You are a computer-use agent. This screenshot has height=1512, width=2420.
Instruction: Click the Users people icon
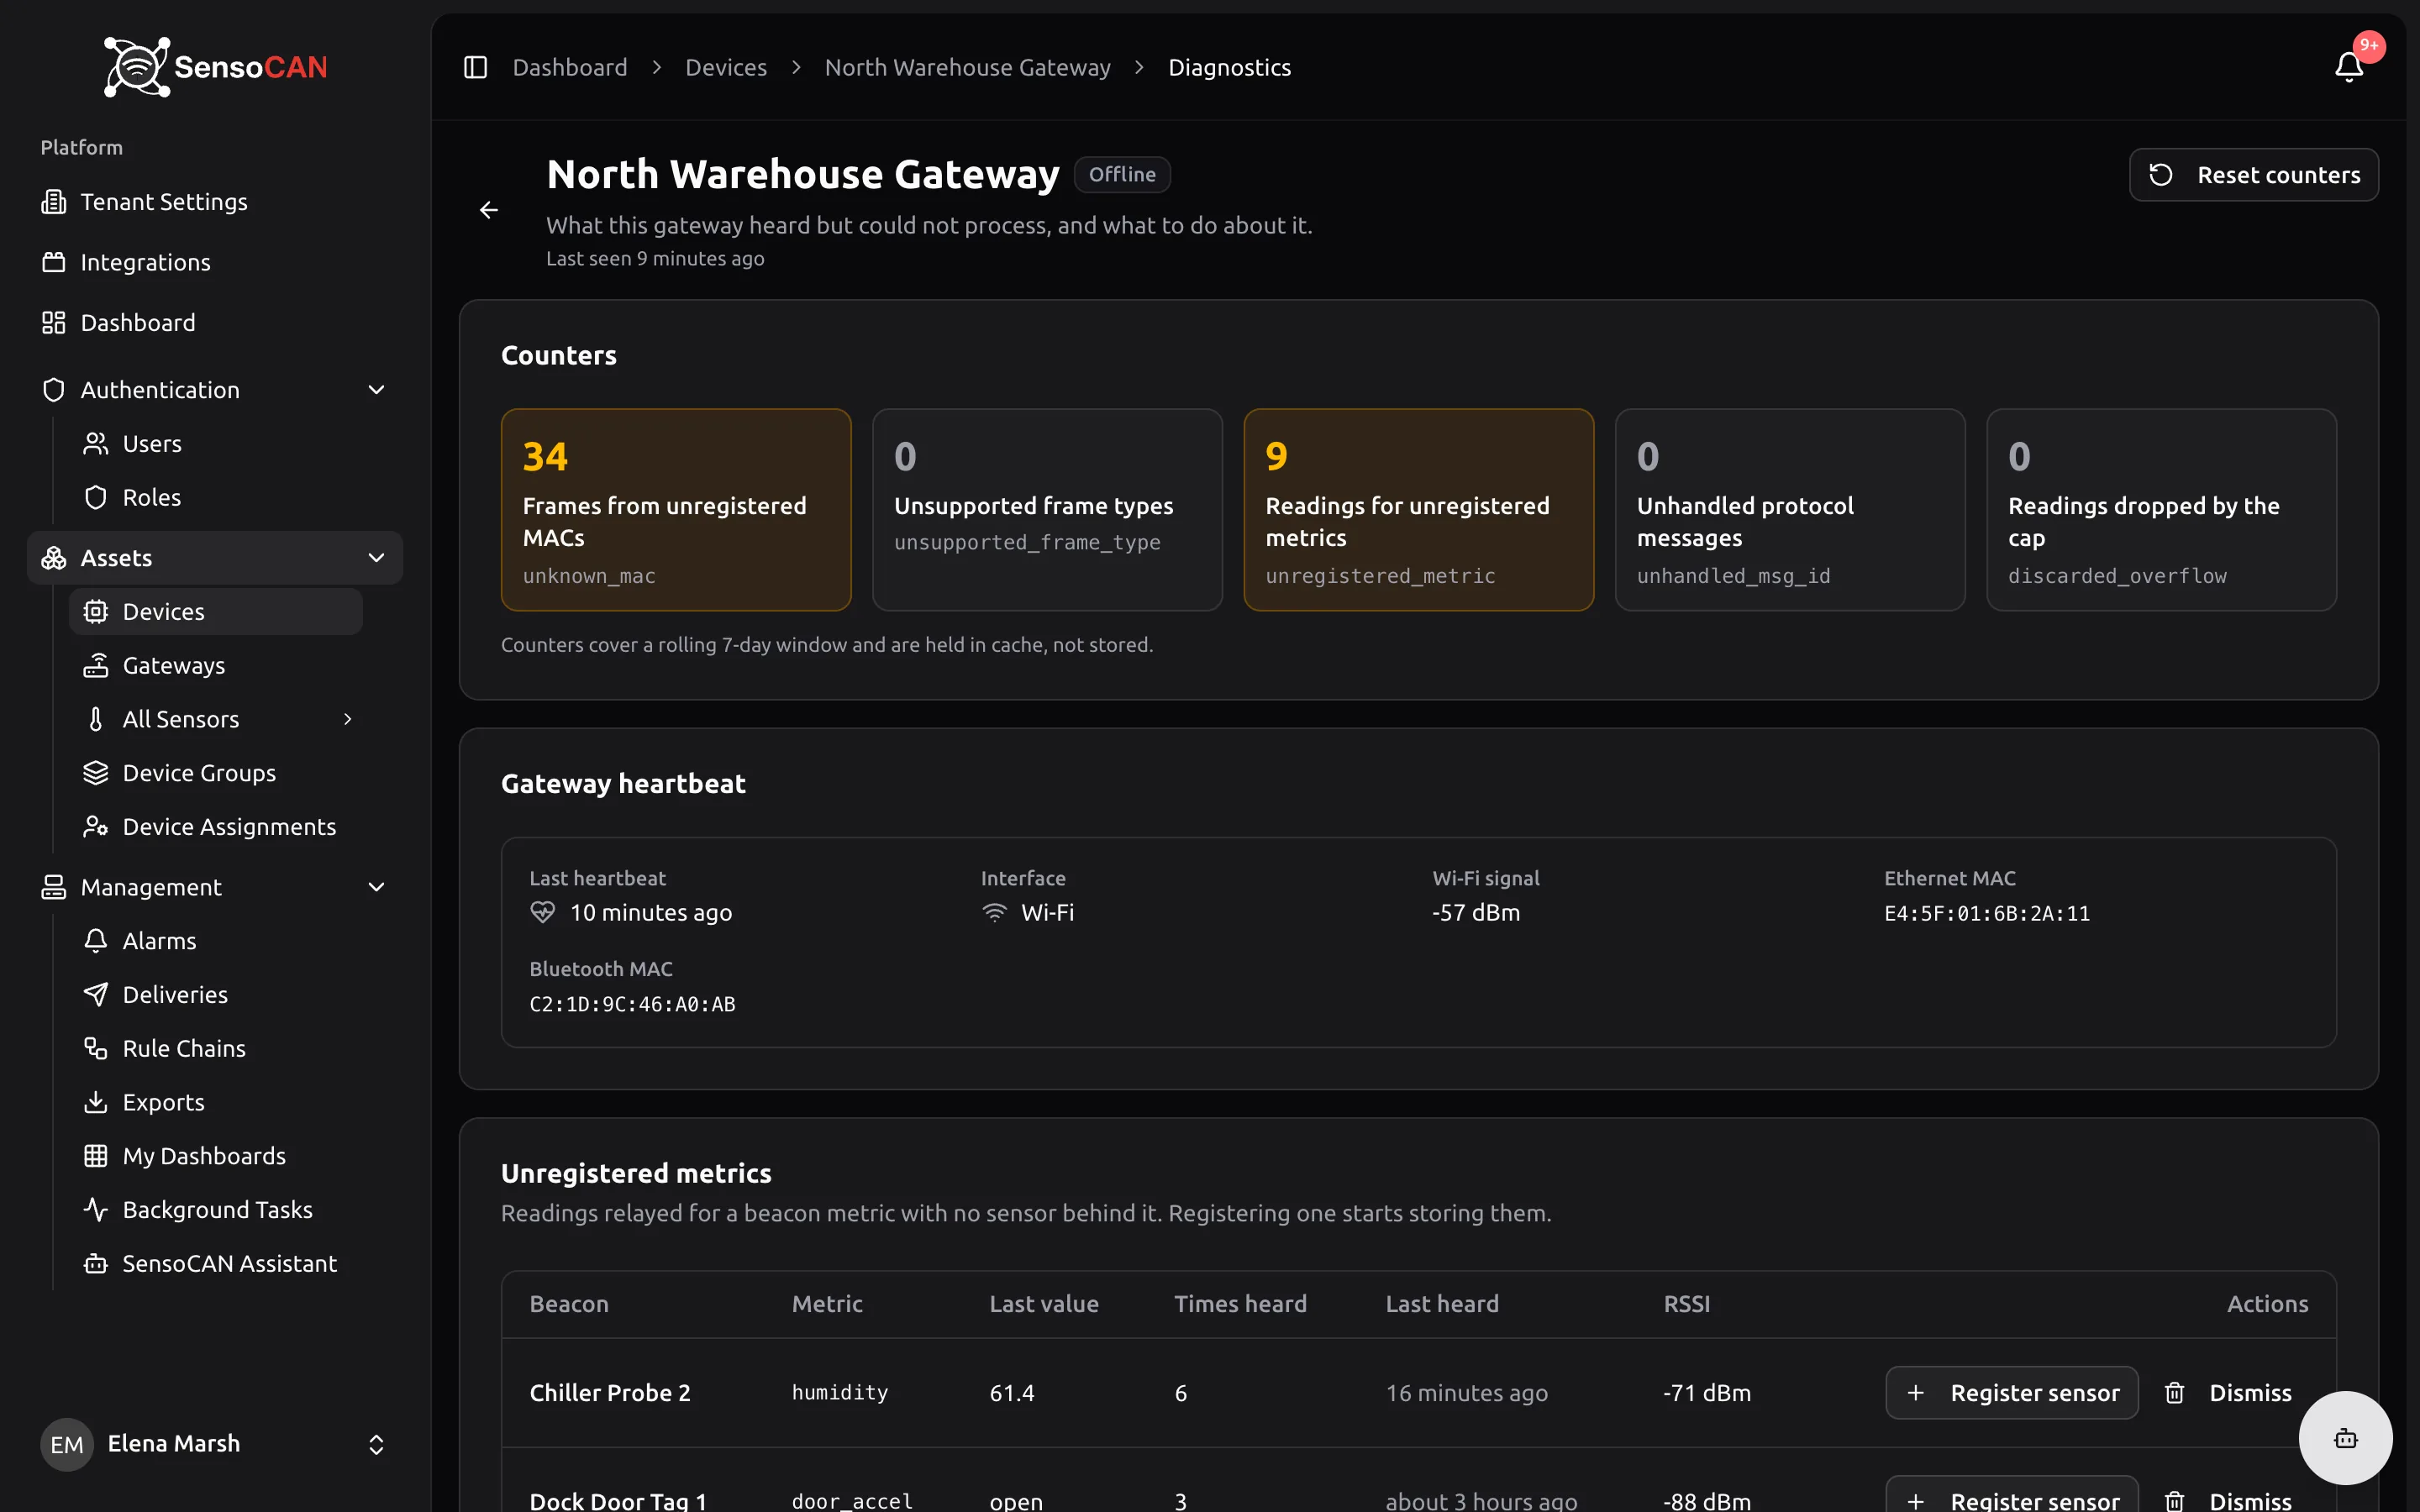[x=96, y=444]
